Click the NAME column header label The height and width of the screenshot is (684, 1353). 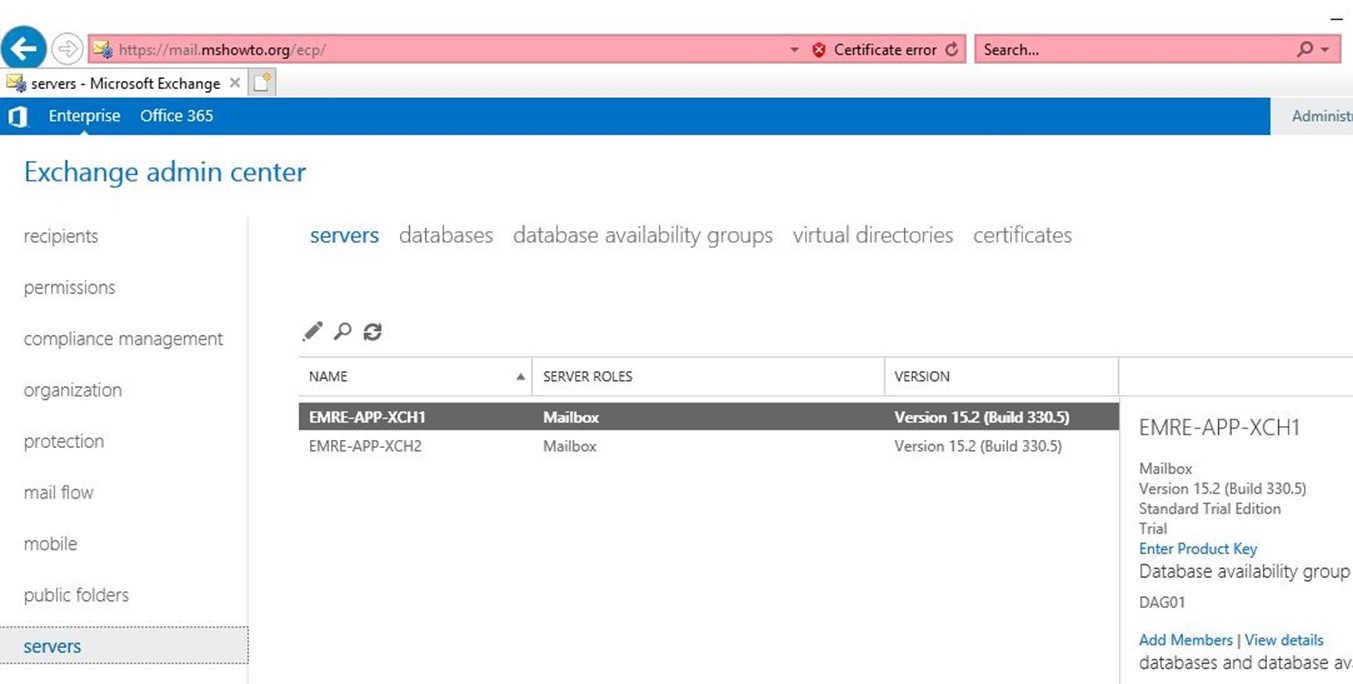click(328, 377)
